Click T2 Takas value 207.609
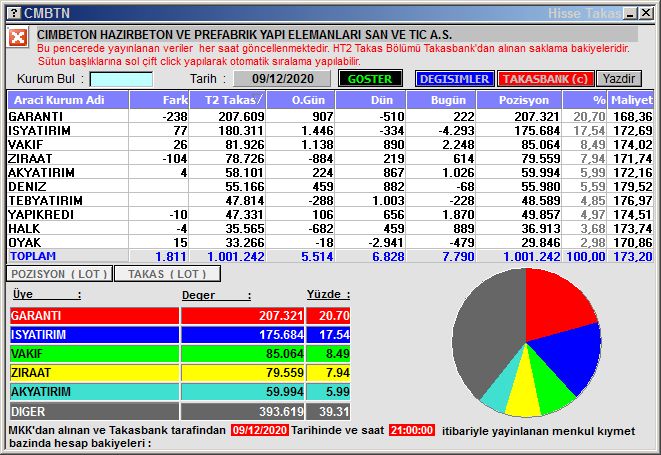661x455 pixels. (x=241, y=116)
